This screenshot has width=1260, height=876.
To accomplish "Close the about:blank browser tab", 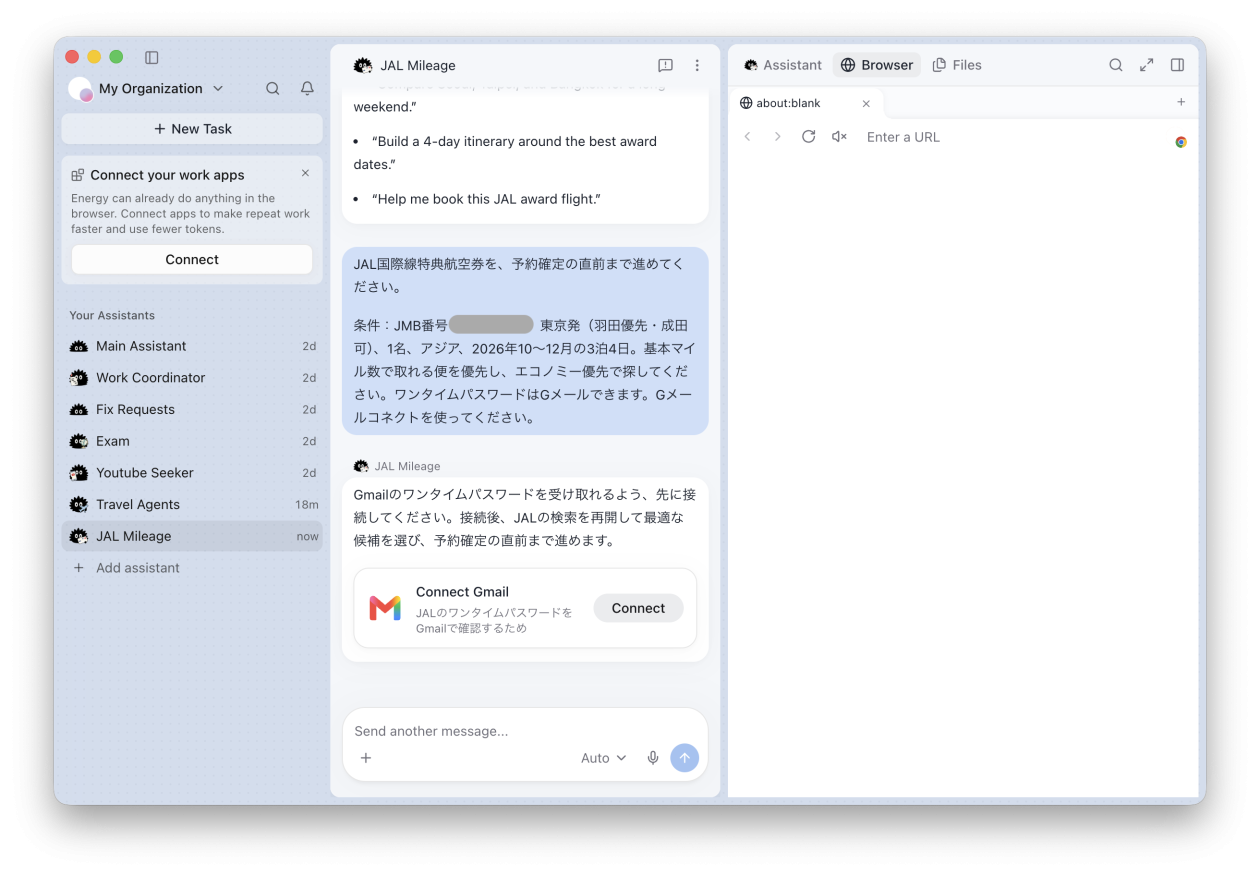I will click(866, 103).
